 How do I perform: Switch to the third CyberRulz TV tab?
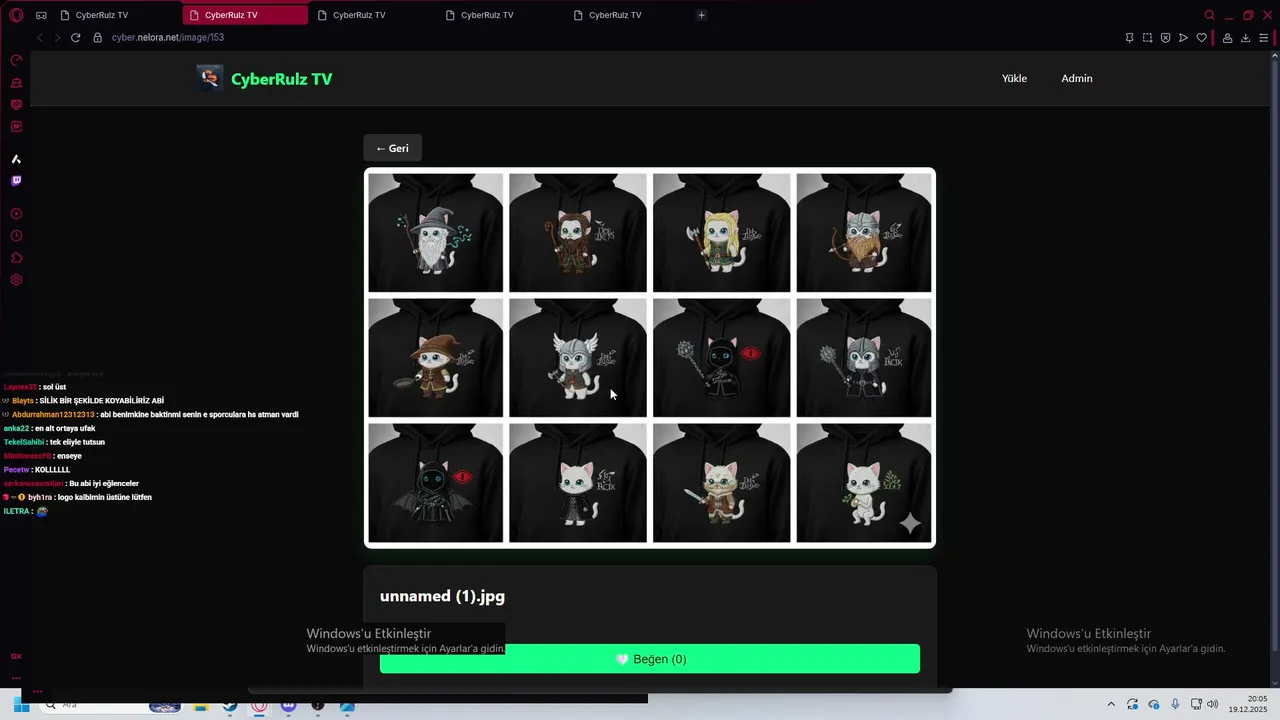pos(373,15)
